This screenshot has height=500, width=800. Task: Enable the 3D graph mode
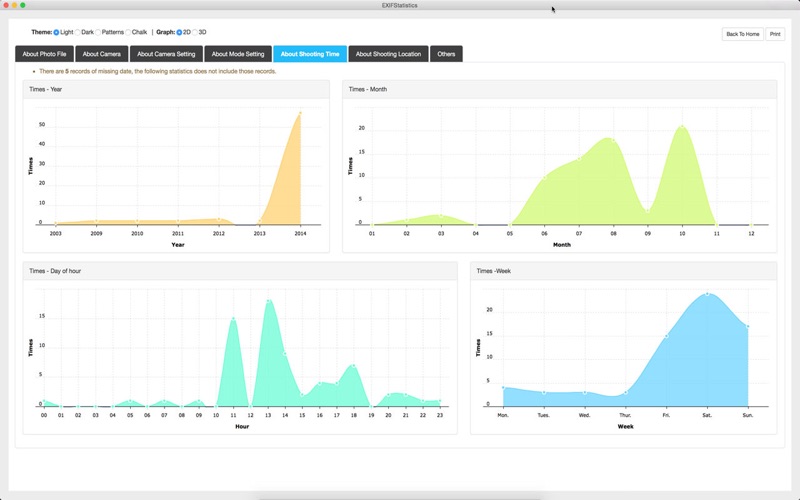[x=195, y=32]
